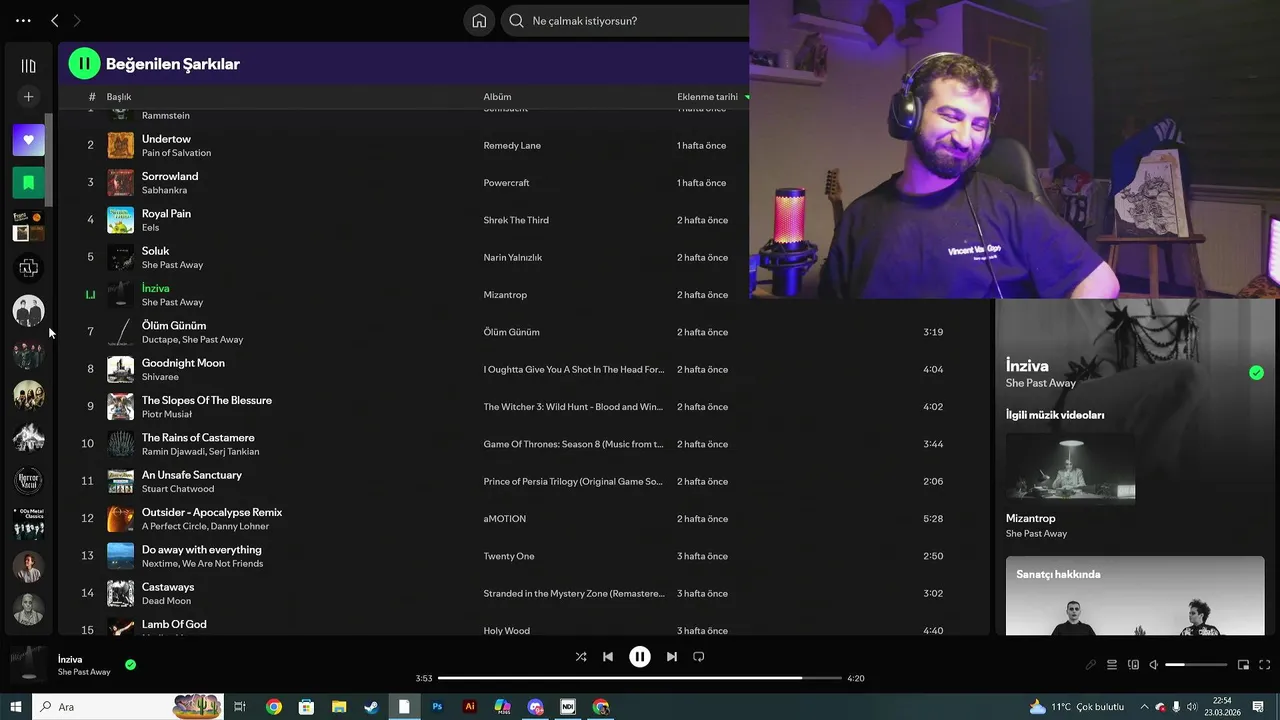The image size is (1280, 720).
Task: Sort by the Eklenme tarihi column
Action: [x=707, y=97]
